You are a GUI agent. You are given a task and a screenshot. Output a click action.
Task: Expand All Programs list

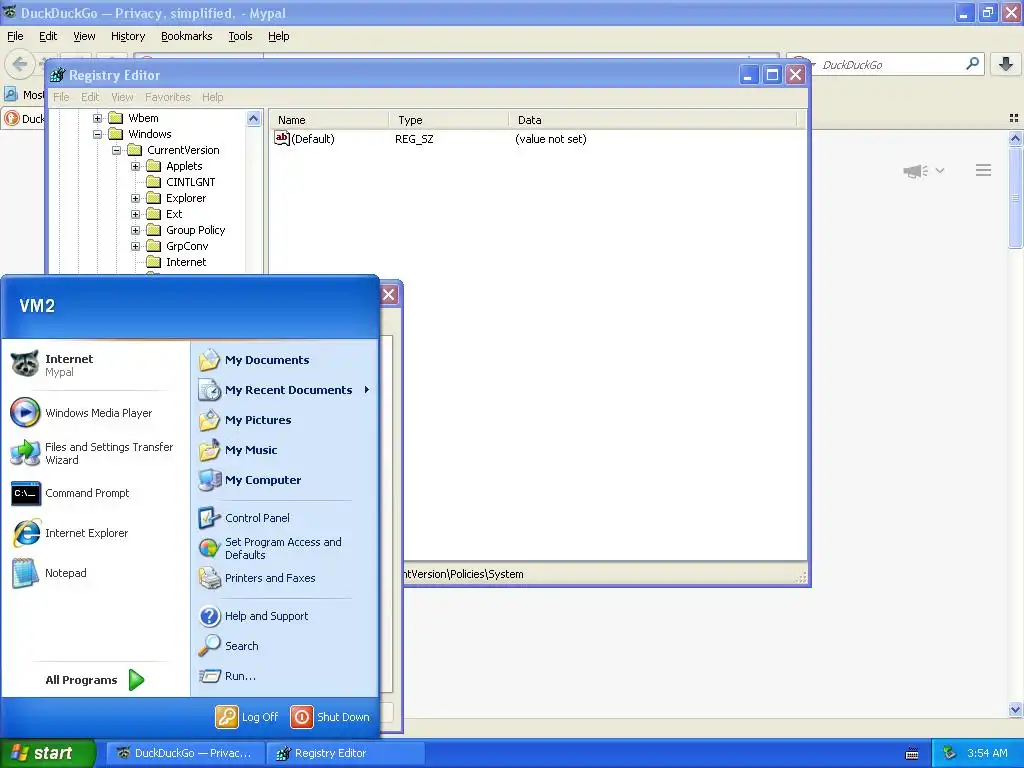pos(95,680)
